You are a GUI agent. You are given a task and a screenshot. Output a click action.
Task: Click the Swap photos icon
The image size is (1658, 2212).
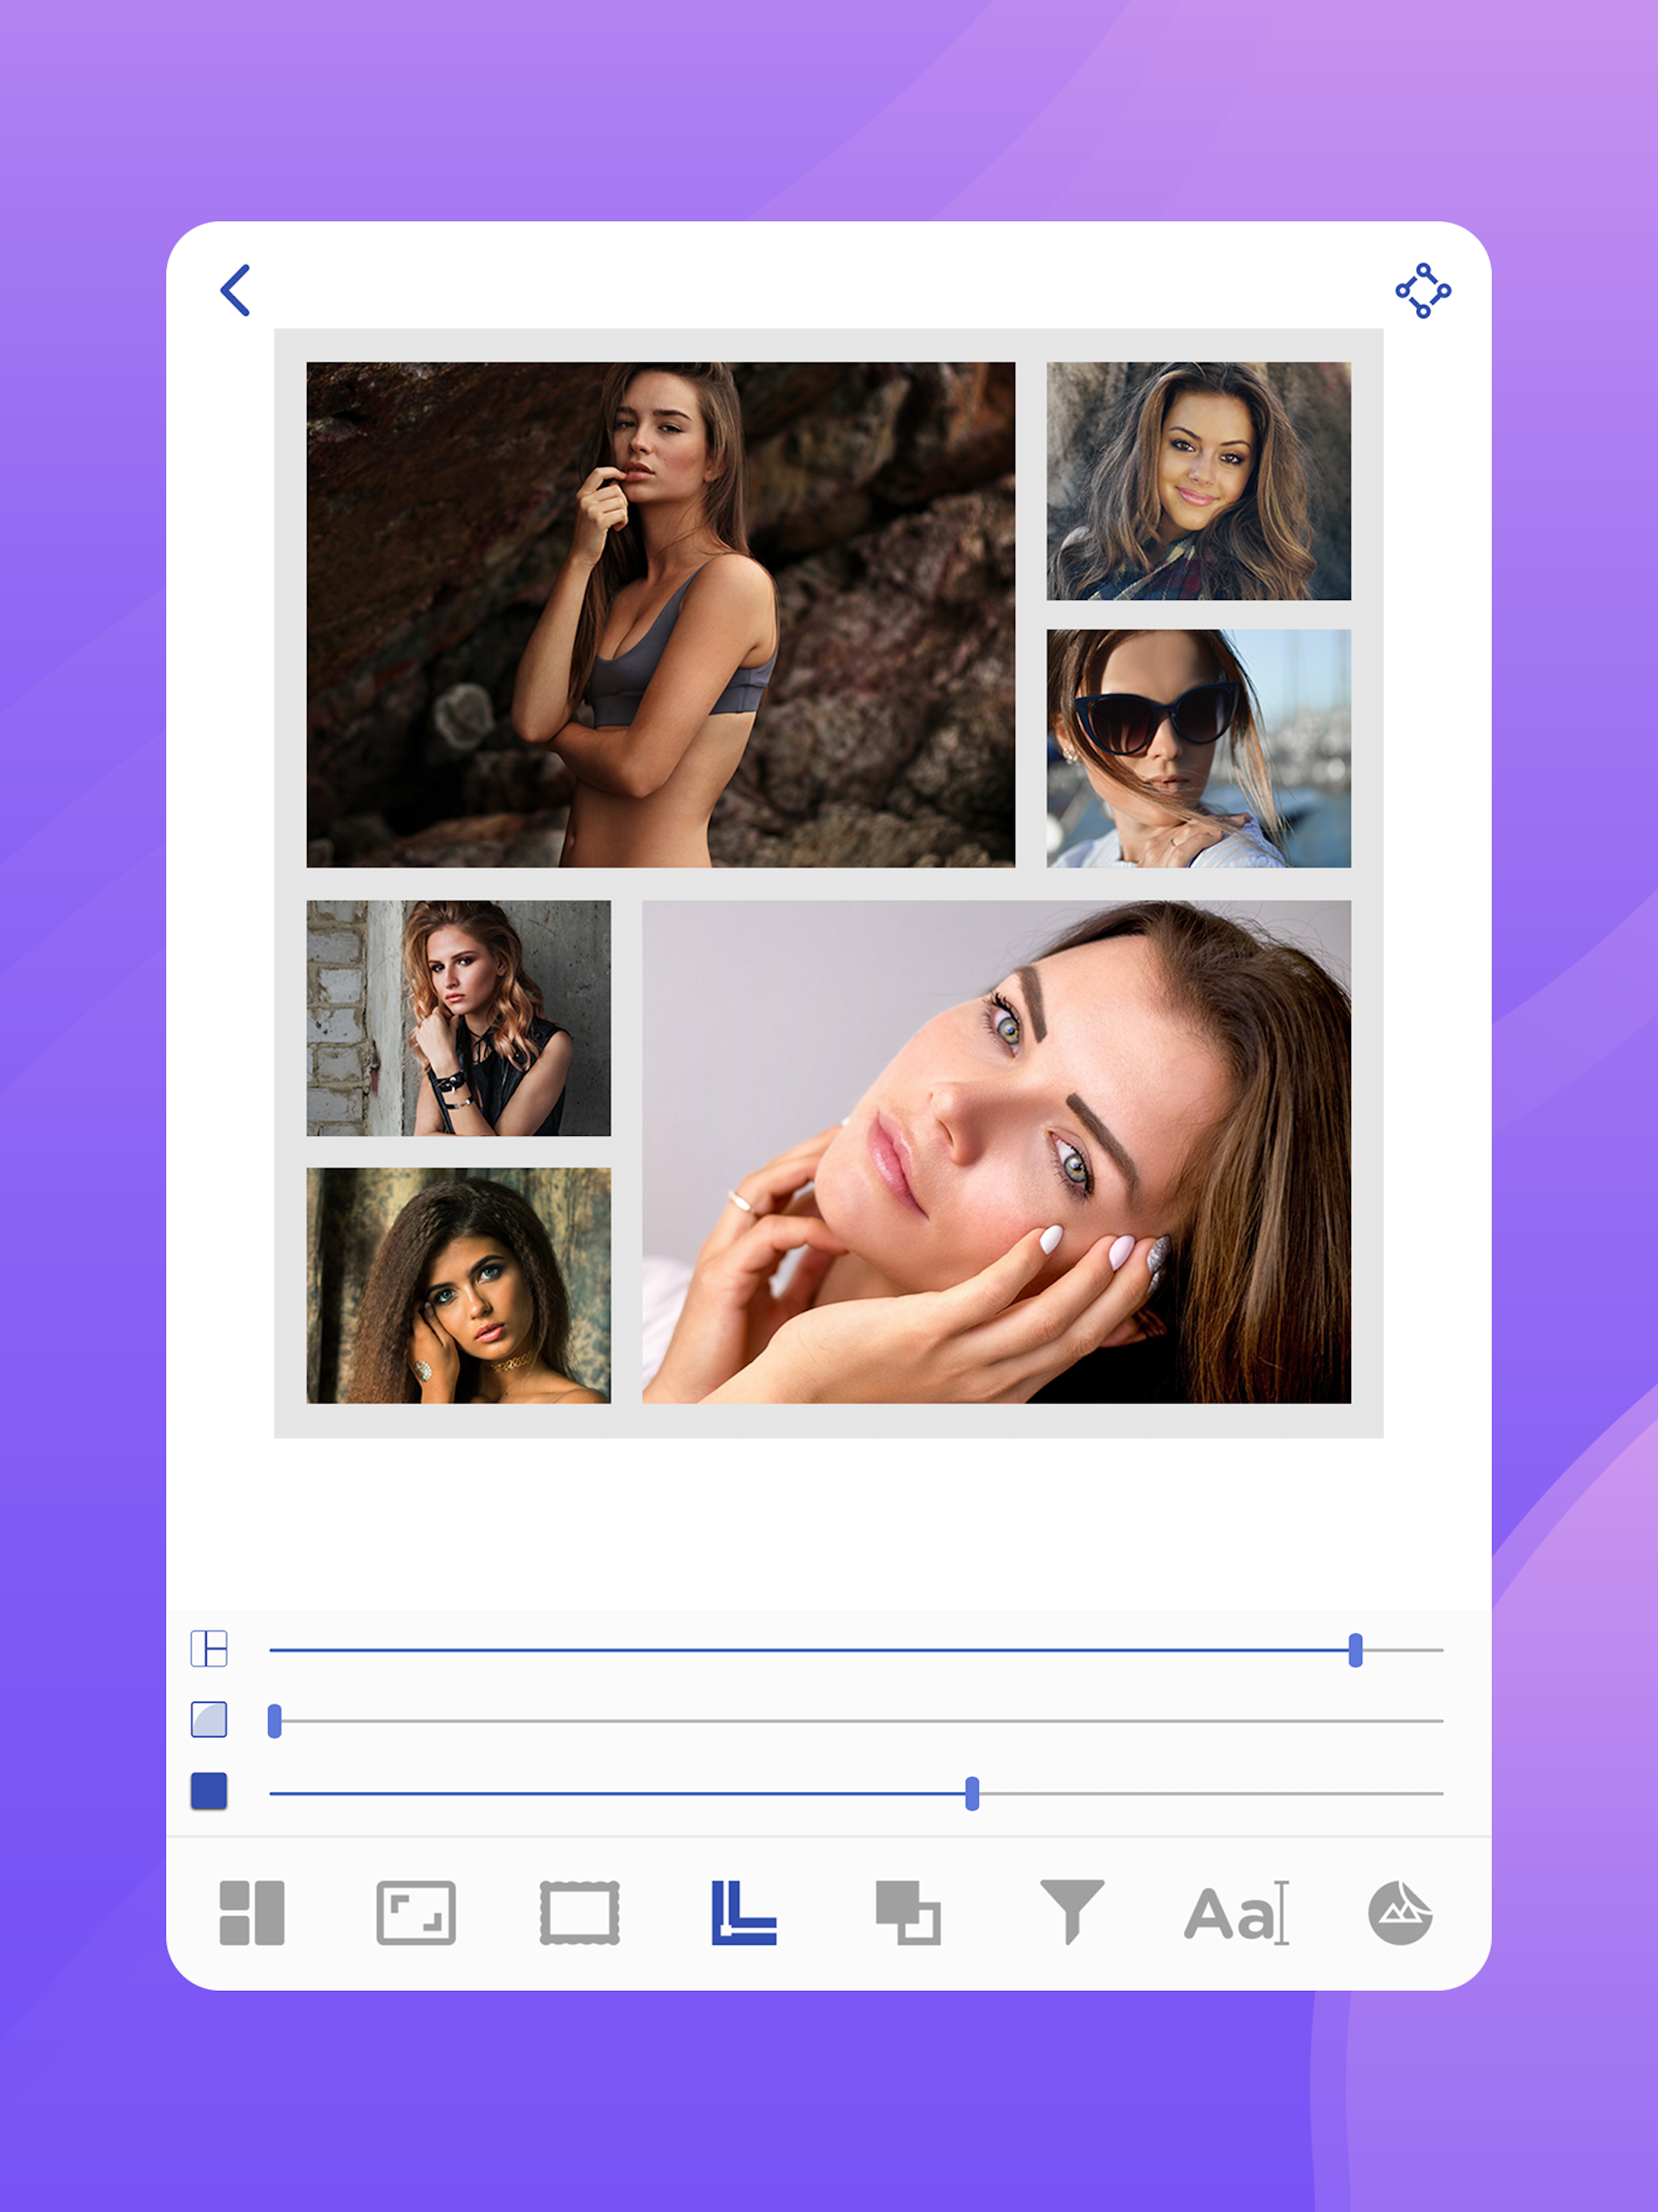[x=908, y=1913]
